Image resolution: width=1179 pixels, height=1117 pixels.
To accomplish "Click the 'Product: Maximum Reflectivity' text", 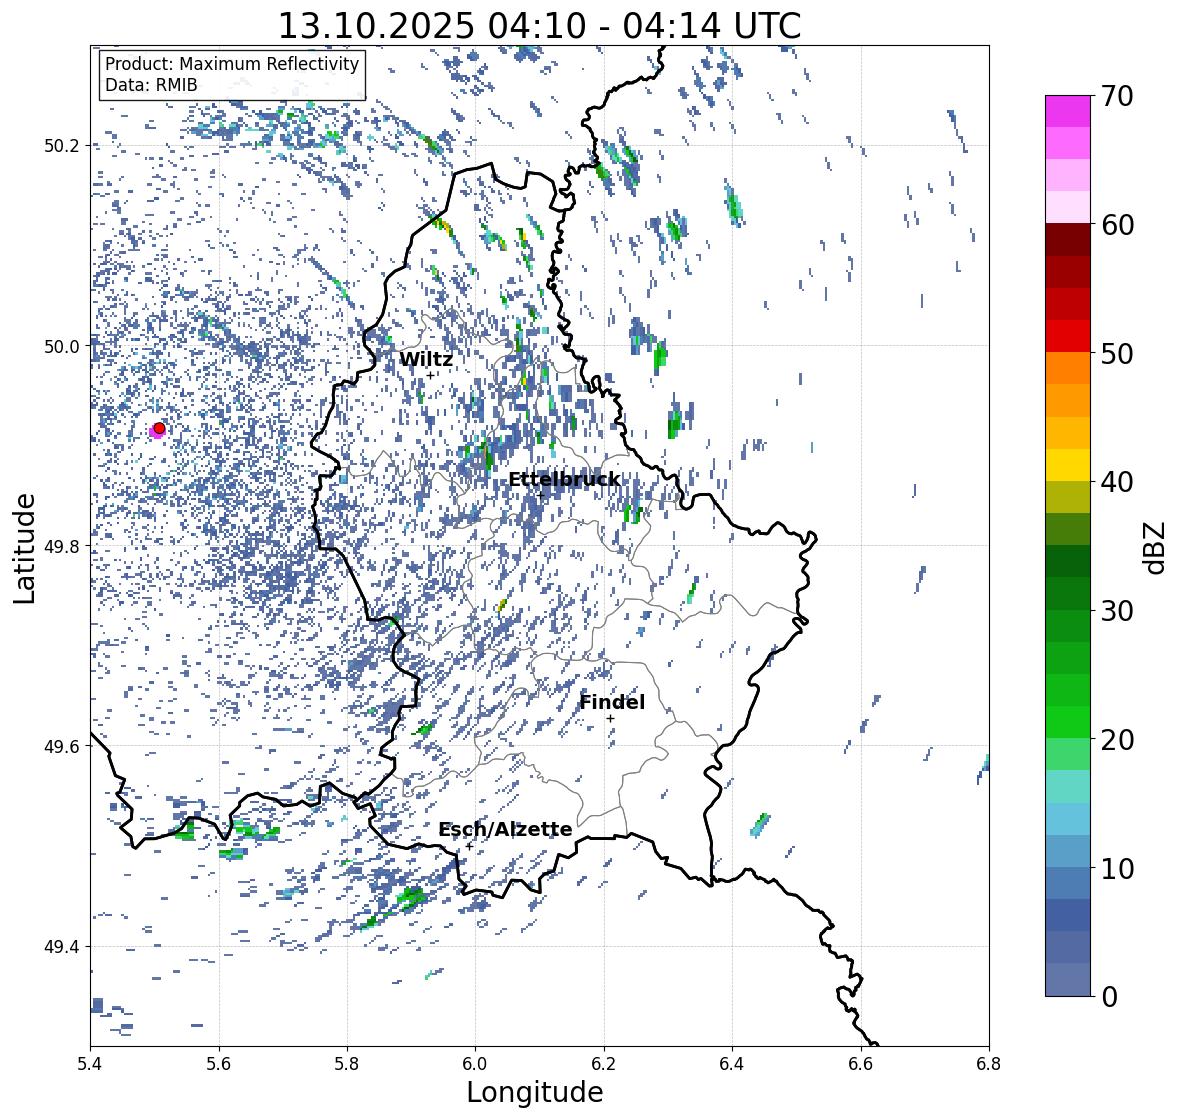I will pyautogui.click(x=232, y=64).
